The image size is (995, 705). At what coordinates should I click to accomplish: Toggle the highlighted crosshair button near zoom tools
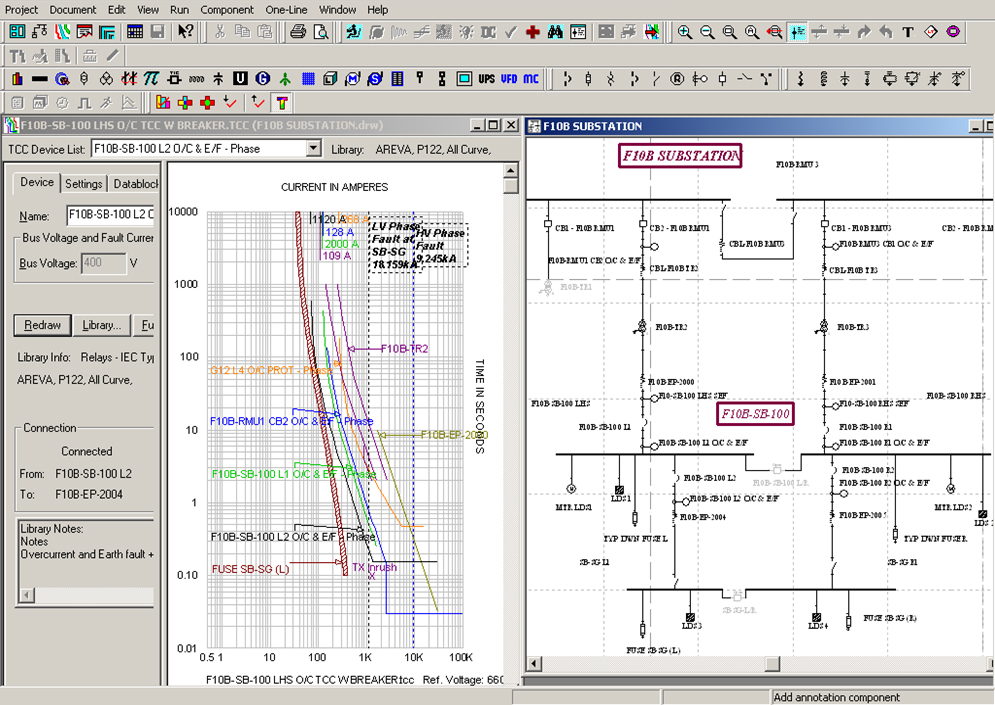click(x=797, y=32)
